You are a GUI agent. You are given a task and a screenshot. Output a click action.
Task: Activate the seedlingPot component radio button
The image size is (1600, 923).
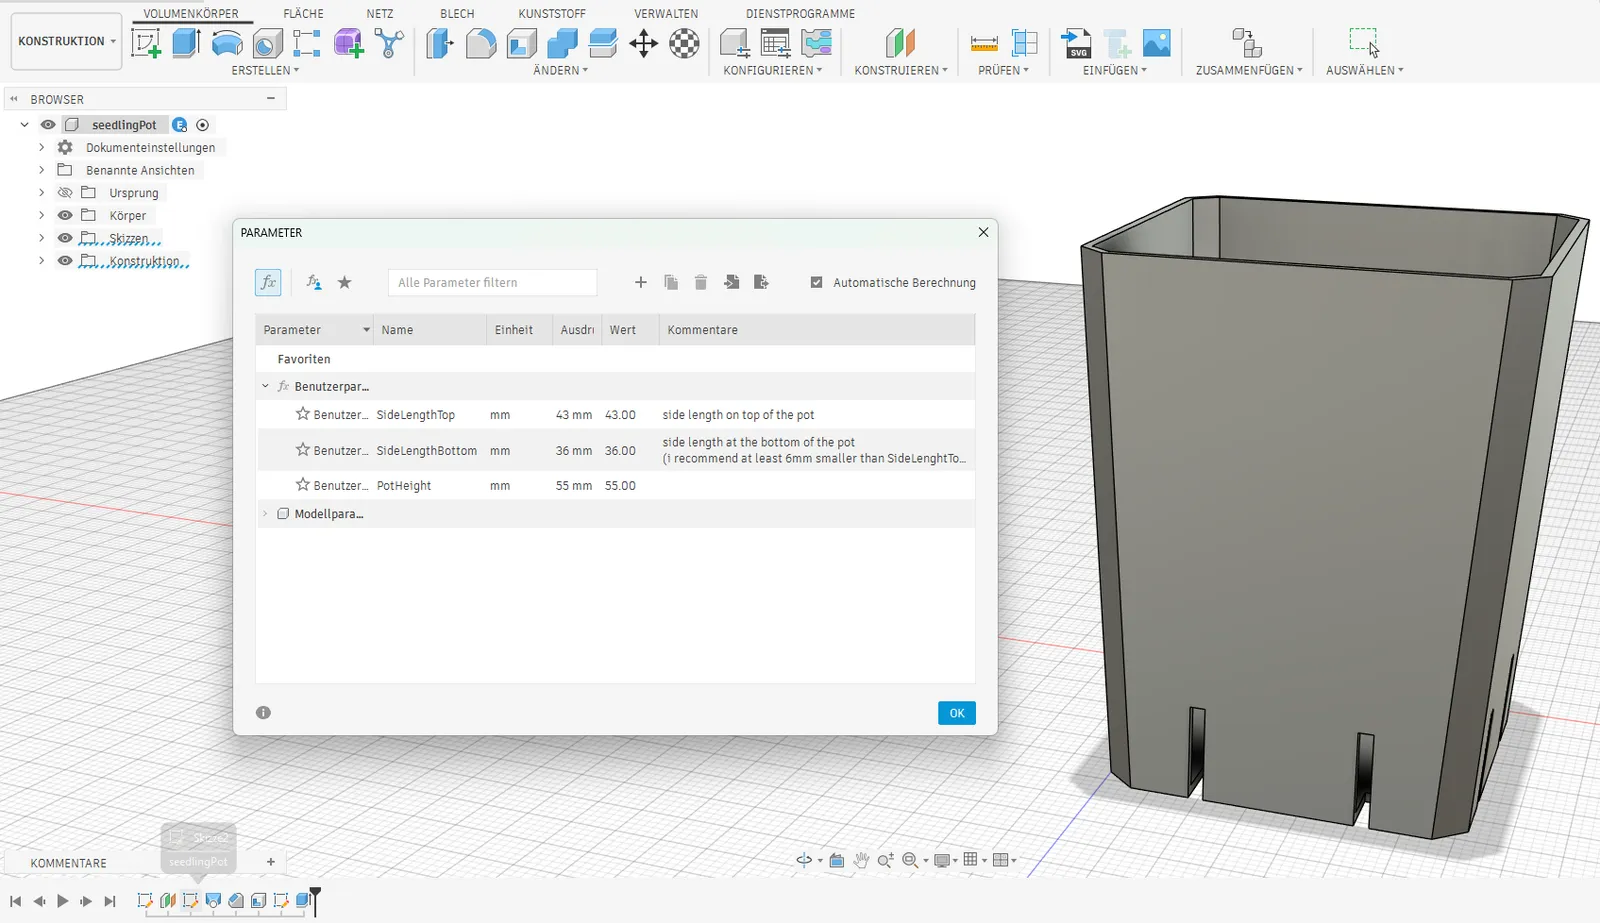pyautogui.click(x=203, y=125)
